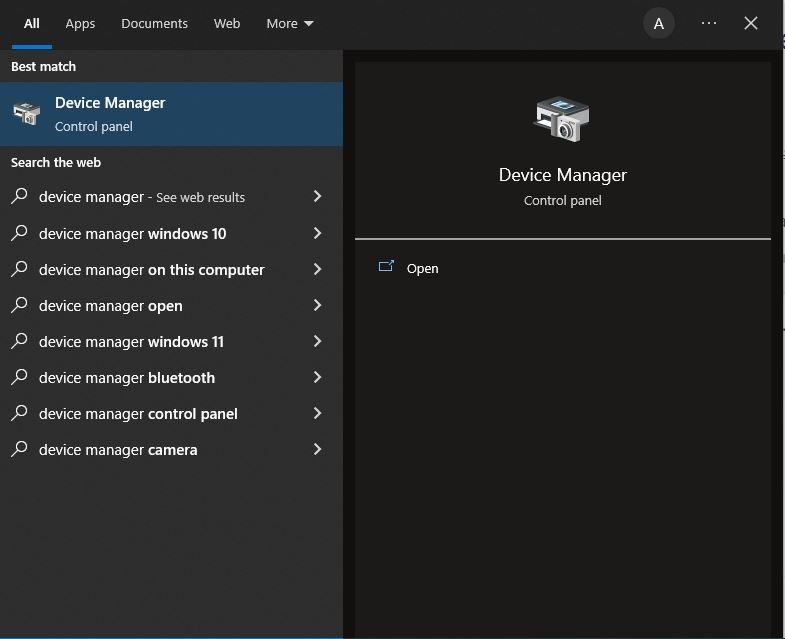785x639 pixels.
Task: Select 'device manager windows 11' suggestion
Action: pyautogui.click(x=171, y=342)
